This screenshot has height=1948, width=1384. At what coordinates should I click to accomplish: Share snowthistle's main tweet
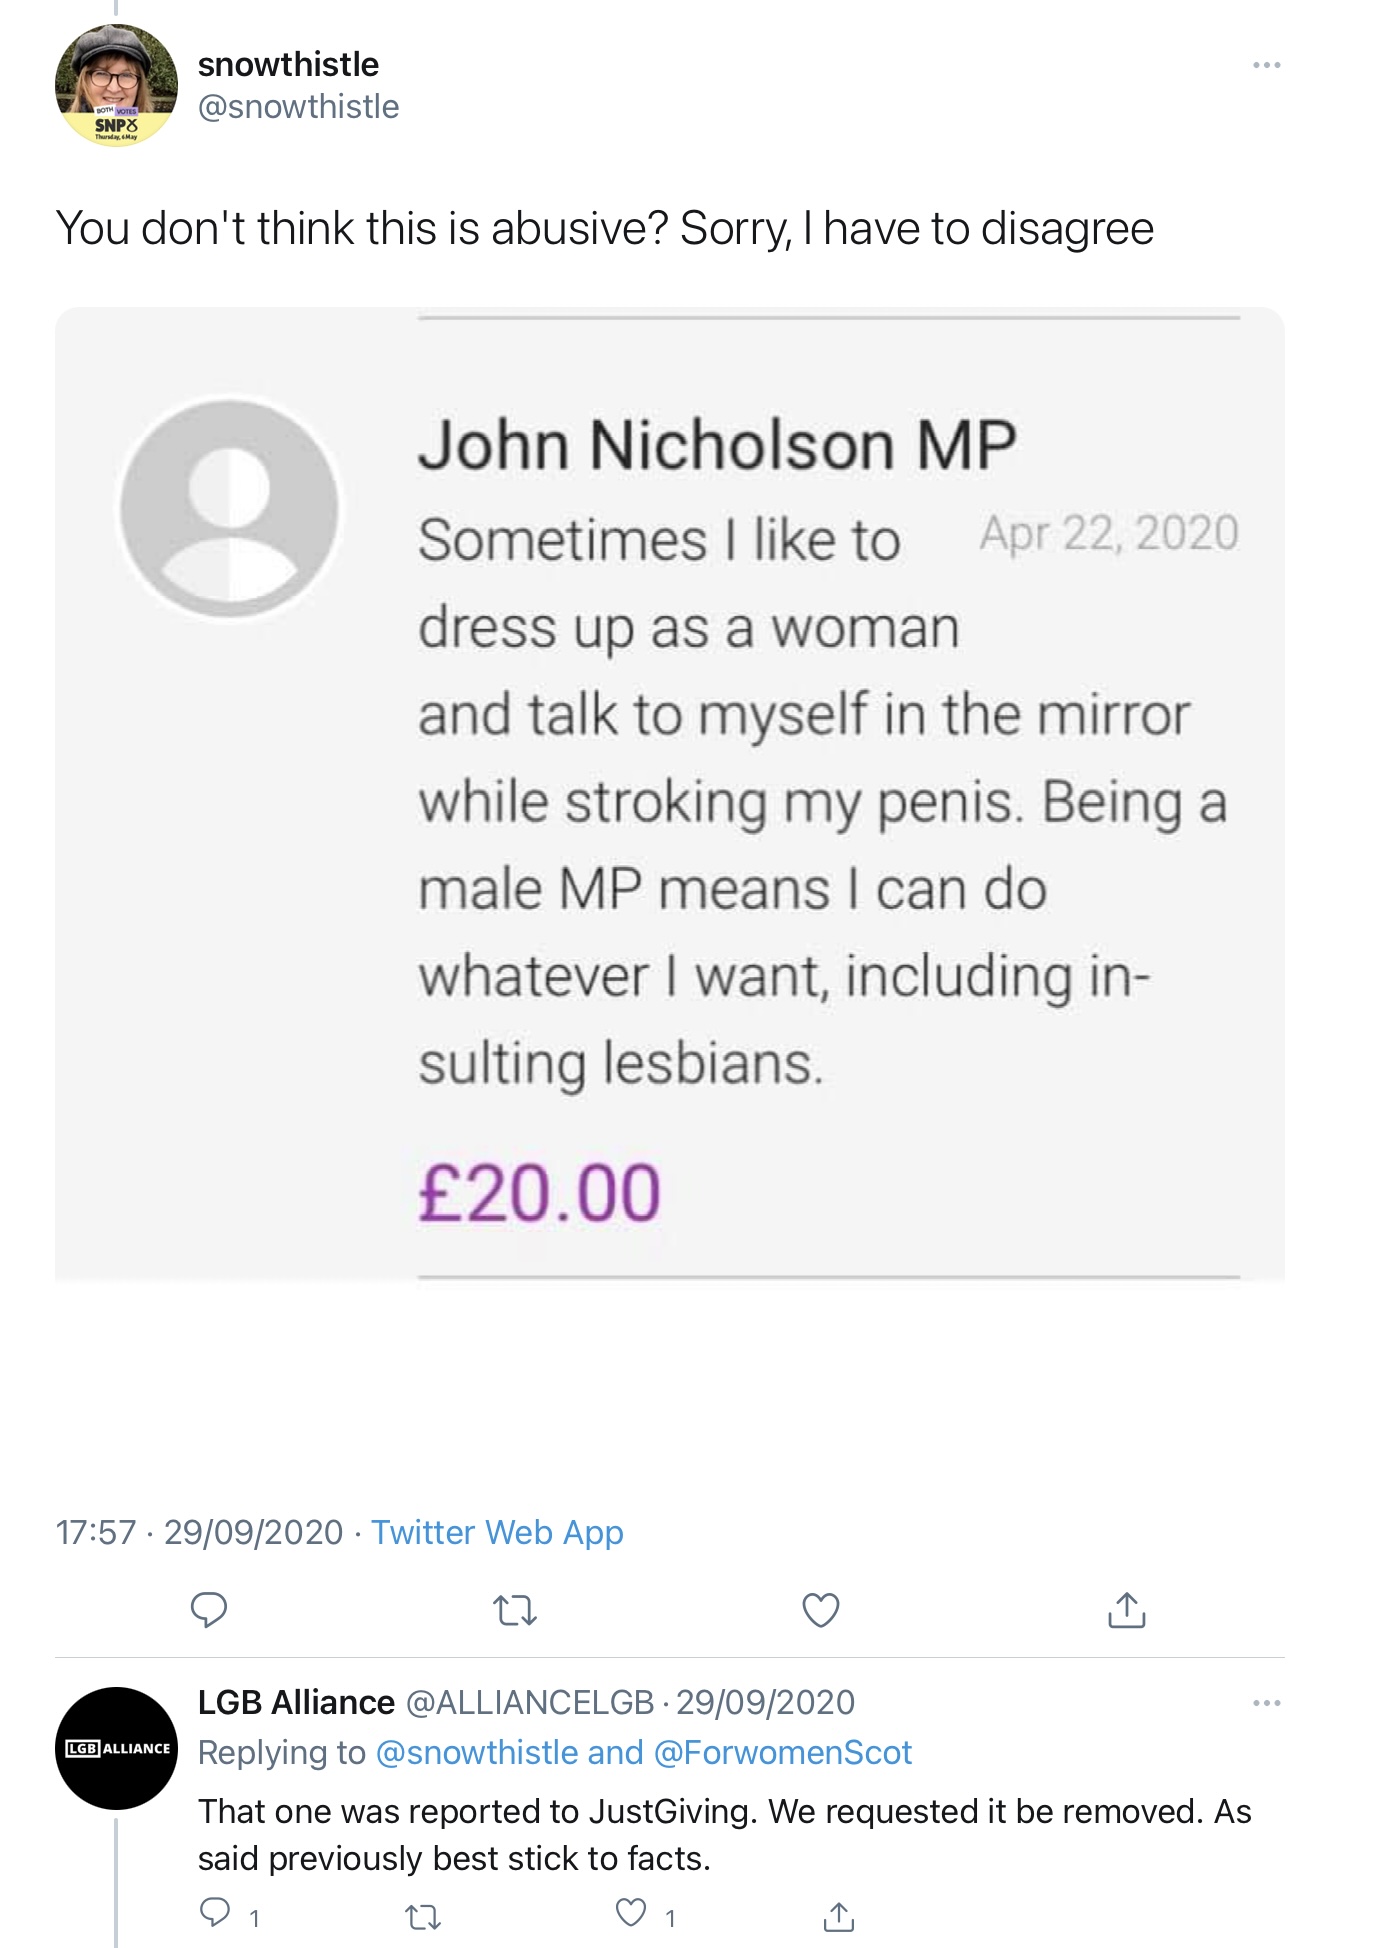pyautogui.click(x=1127, y=1610)
